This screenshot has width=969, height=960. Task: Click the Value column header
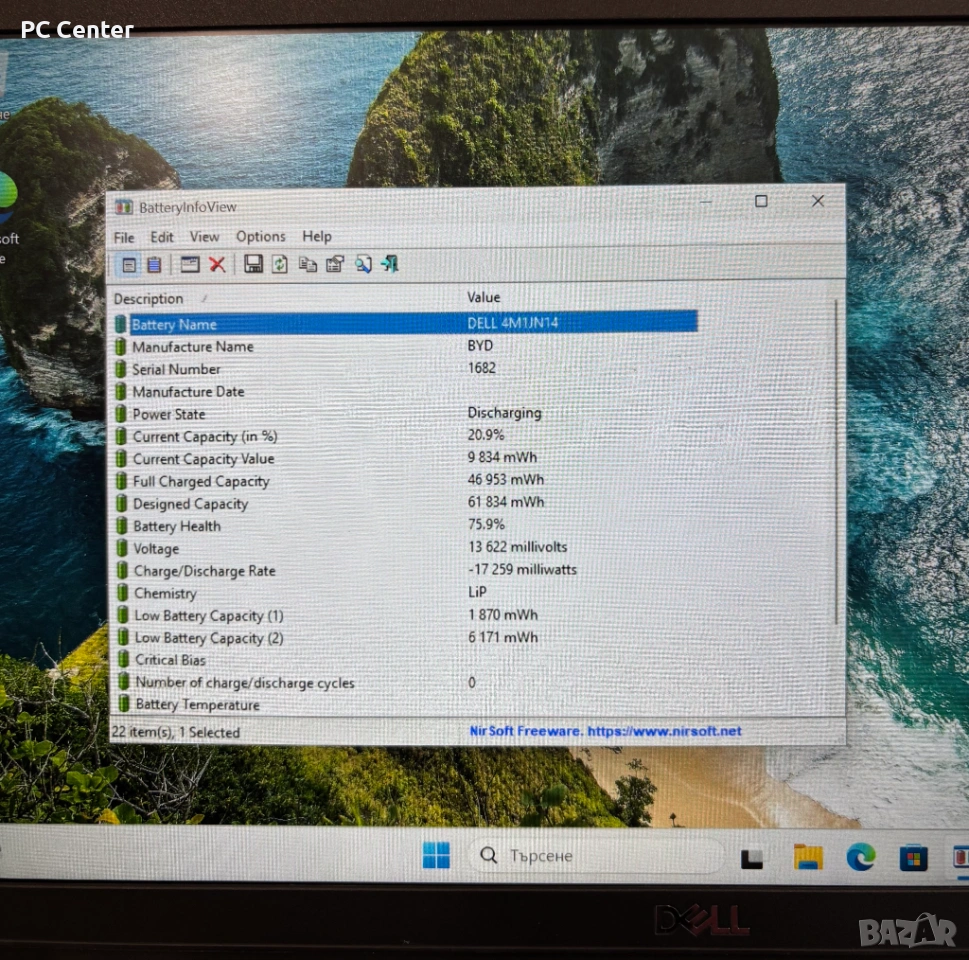[x=484, y=298]
